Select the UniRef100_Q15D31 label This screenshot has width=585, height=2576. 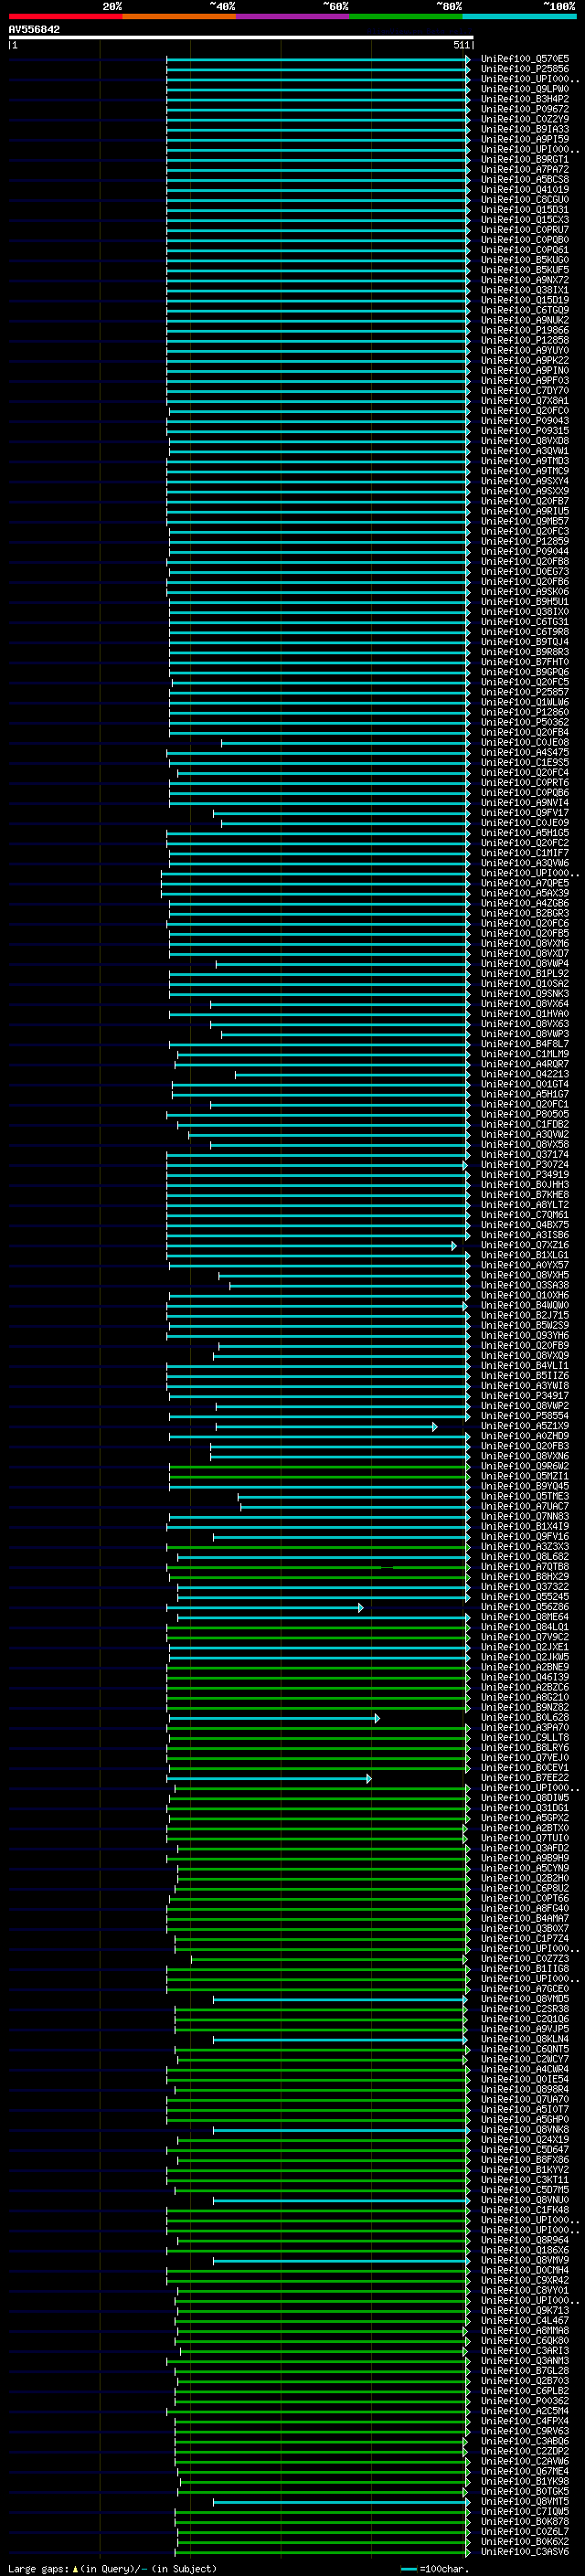click(x=524, y=209)
